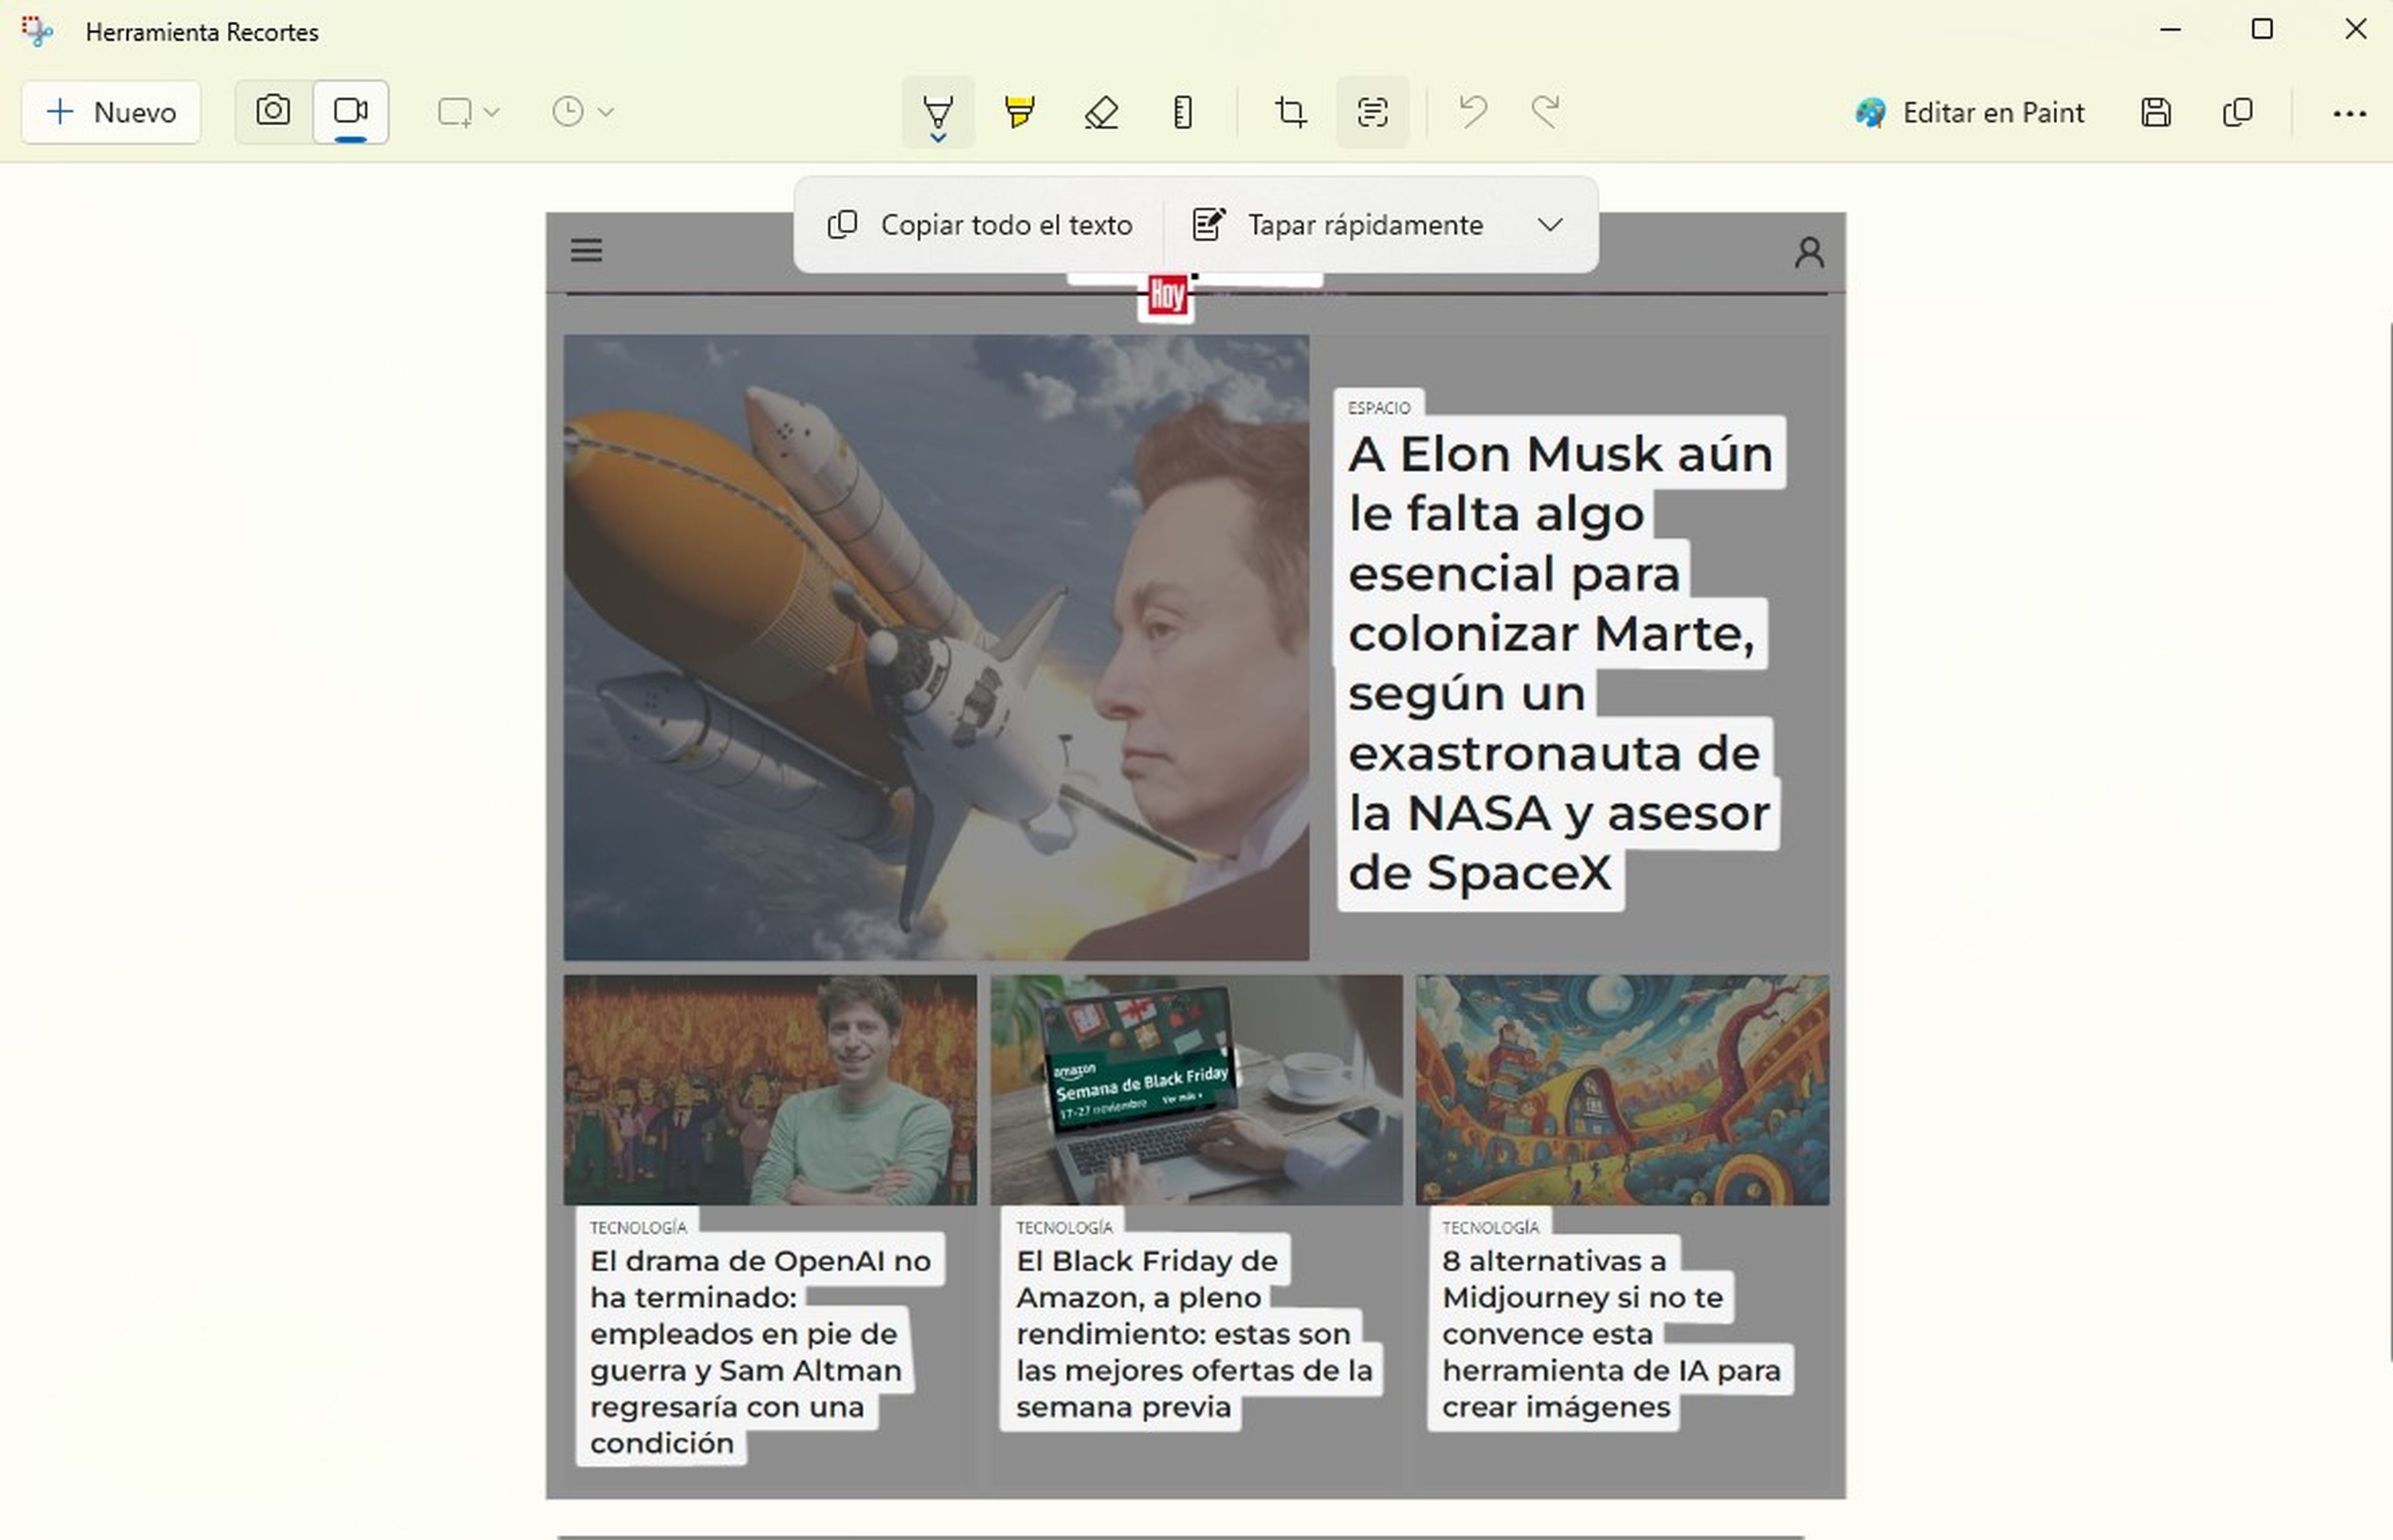Image resolution: width=2393 pixels, height=1540 pixels.
Task: Select the yellow highlighter tool
Action: point(1019,112)
